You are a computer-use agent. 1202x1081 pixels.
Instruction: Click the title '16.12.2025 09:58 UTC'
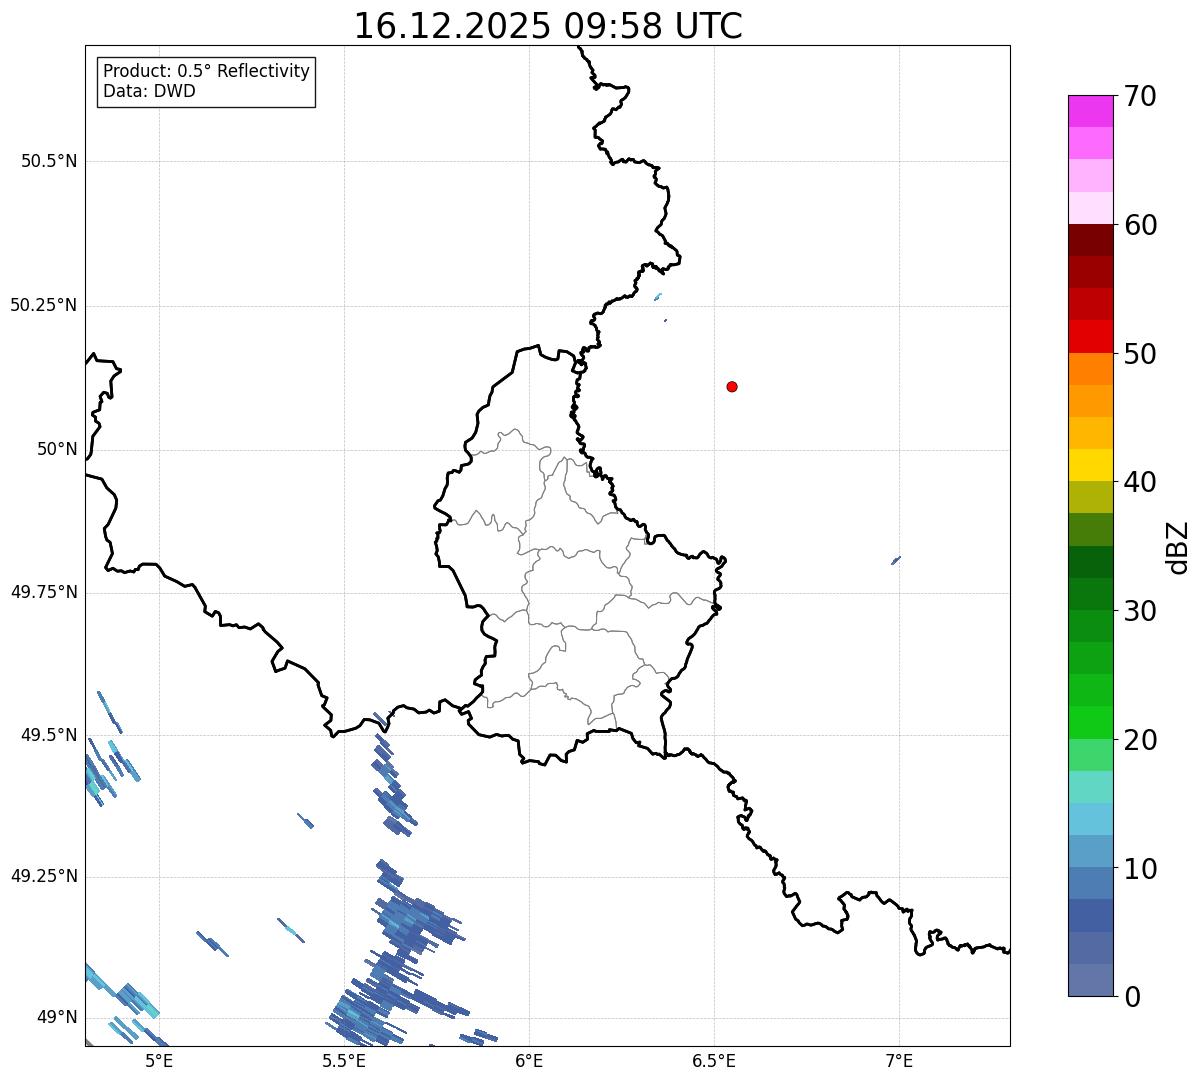coord(548,26)
